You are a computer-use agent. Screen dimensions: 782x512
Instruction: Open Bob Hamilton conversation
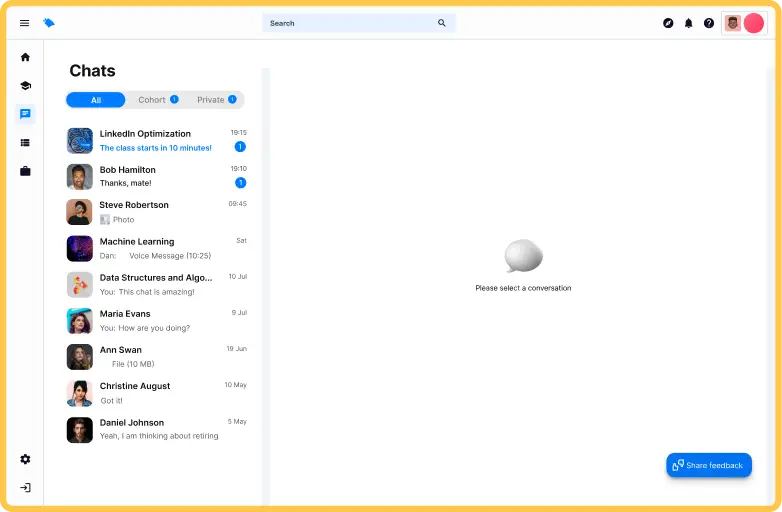point(157,176)
